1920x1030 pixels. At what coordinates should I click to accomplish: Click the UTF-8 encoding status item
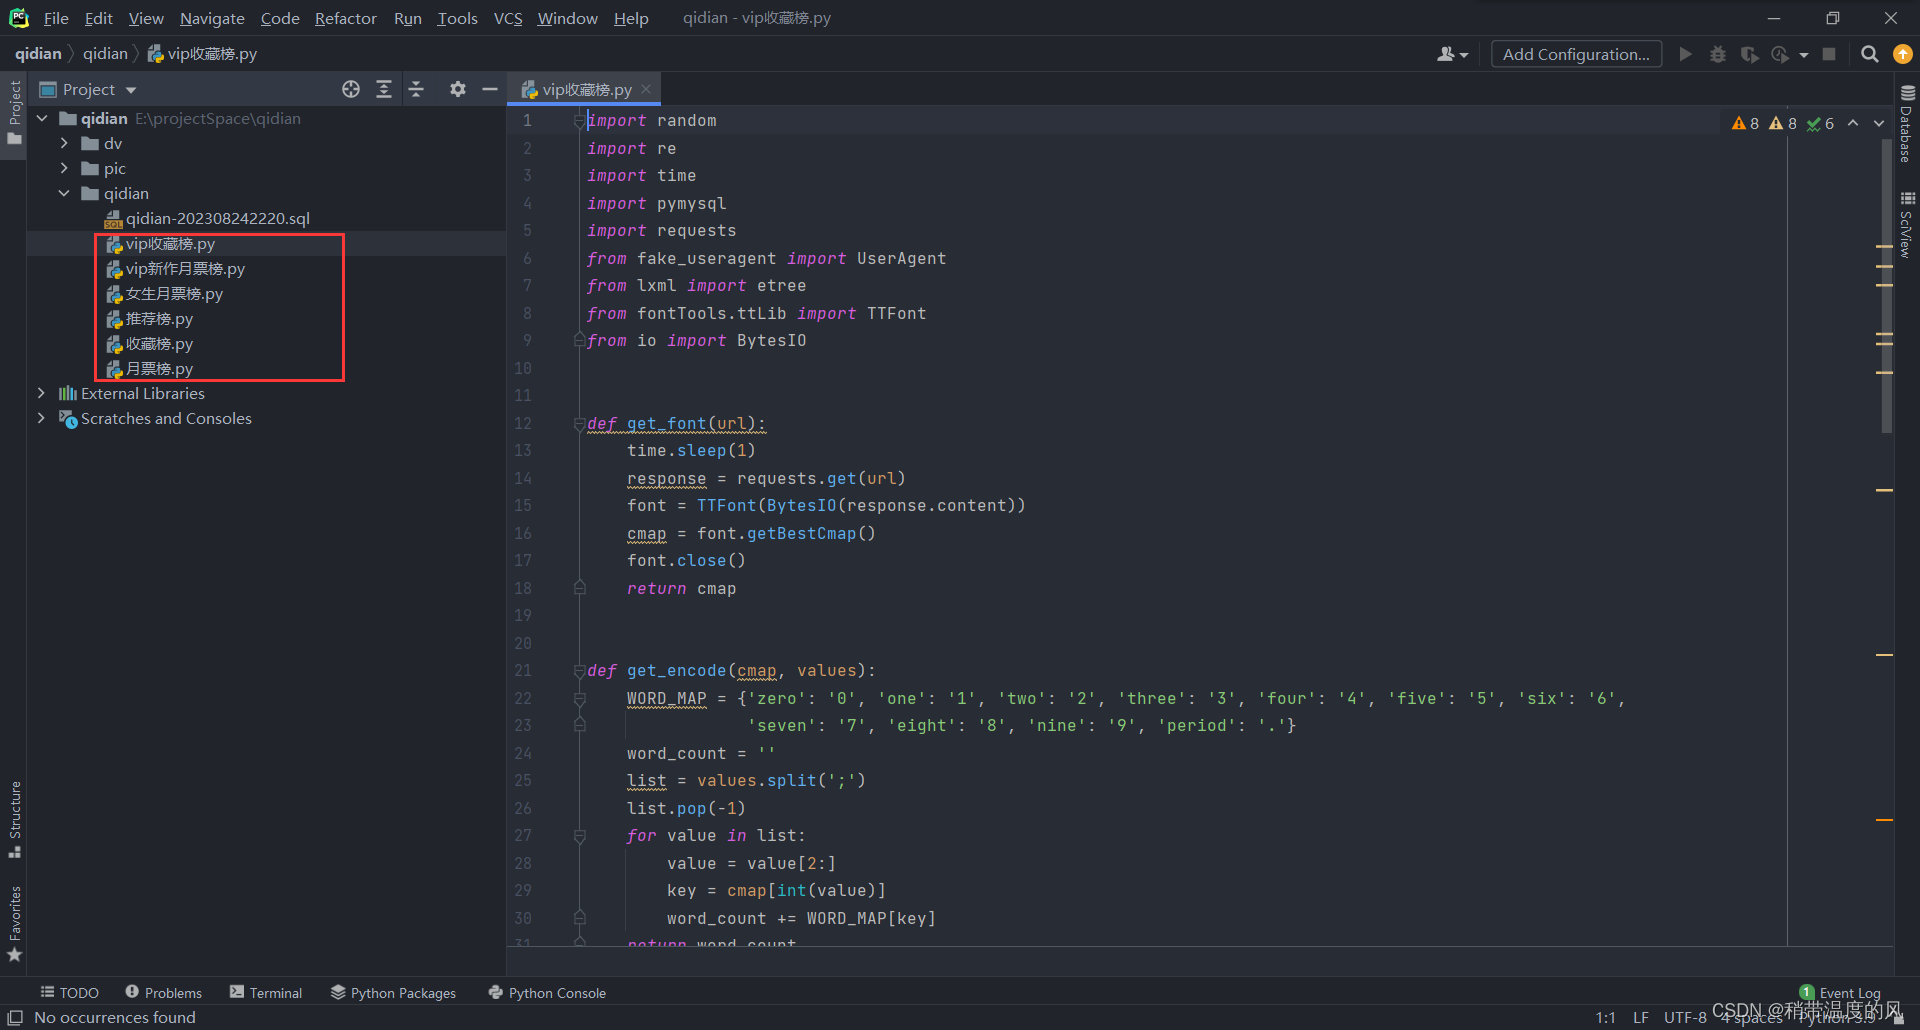coord(1685,1017)
